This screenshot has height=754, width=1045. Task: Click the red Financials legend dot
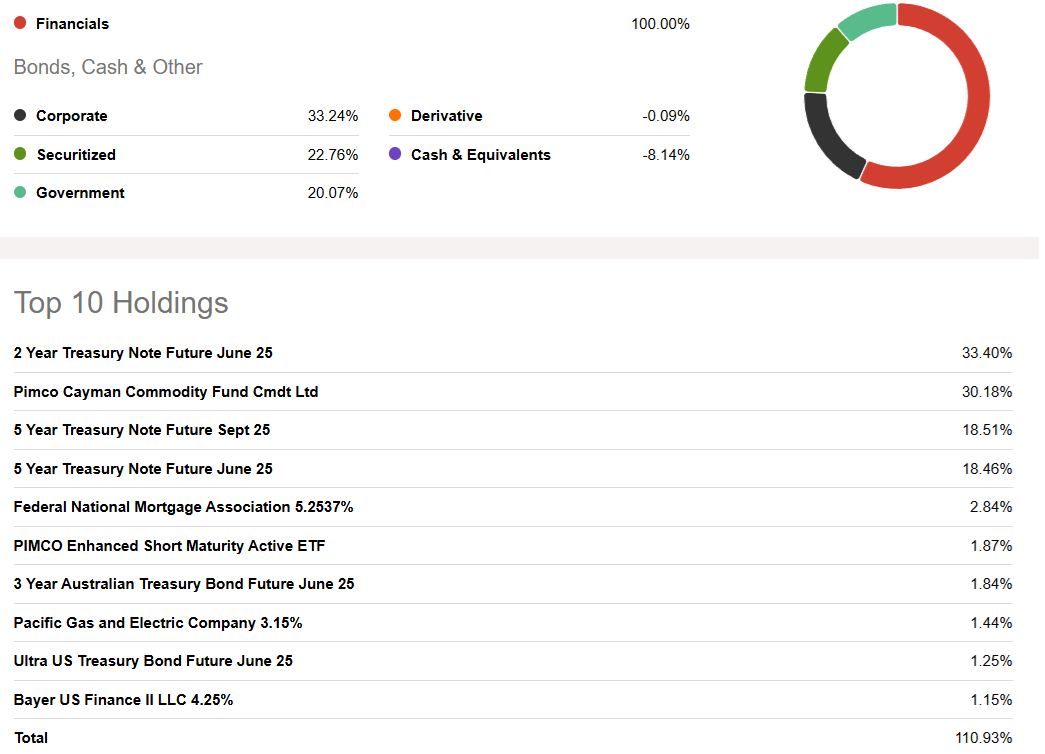click(x=20, y=23)
